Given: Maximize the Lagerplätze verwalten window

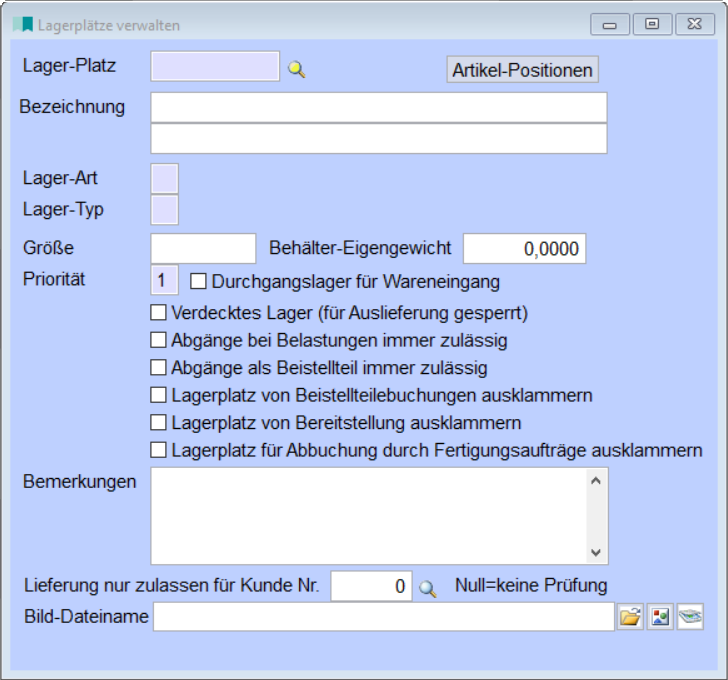Looking at the screenshot, I should tap(652, 24).
